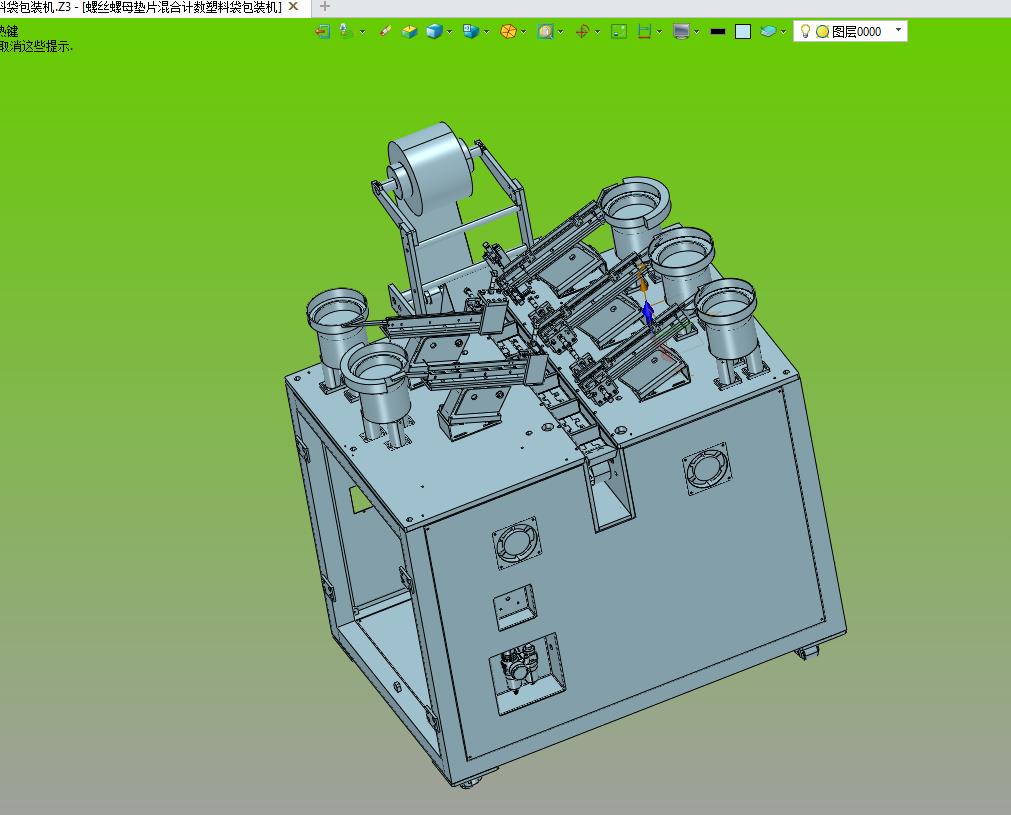Open the dimension measure dropdown arrow
Viewport: 1011px width, 815px height.
(659, 32)
